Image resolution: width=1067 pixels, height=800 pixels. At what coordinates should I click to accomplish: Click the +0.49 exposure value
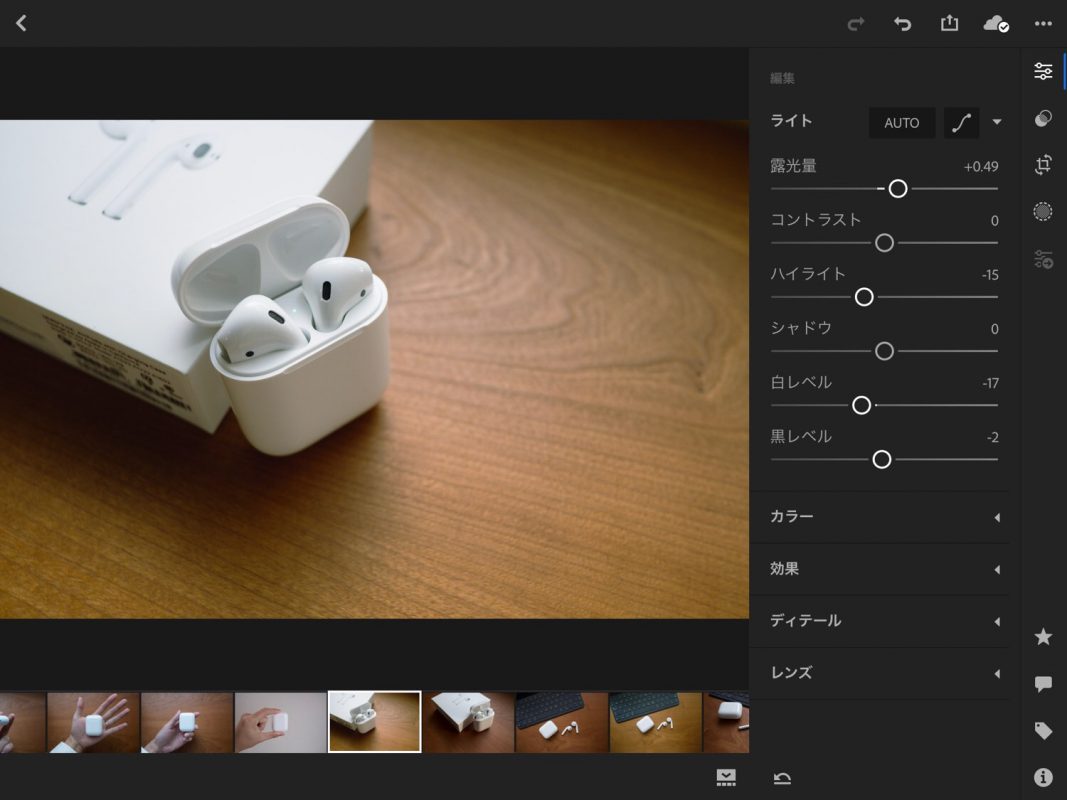click(981, 167)
